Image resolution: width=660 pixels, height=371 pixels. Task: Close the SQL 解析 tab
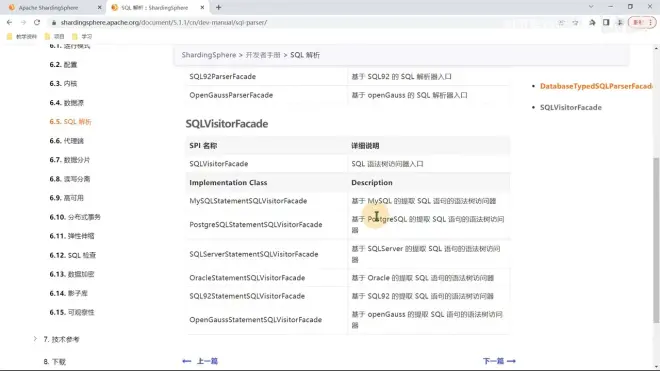[x=202, y=8]
